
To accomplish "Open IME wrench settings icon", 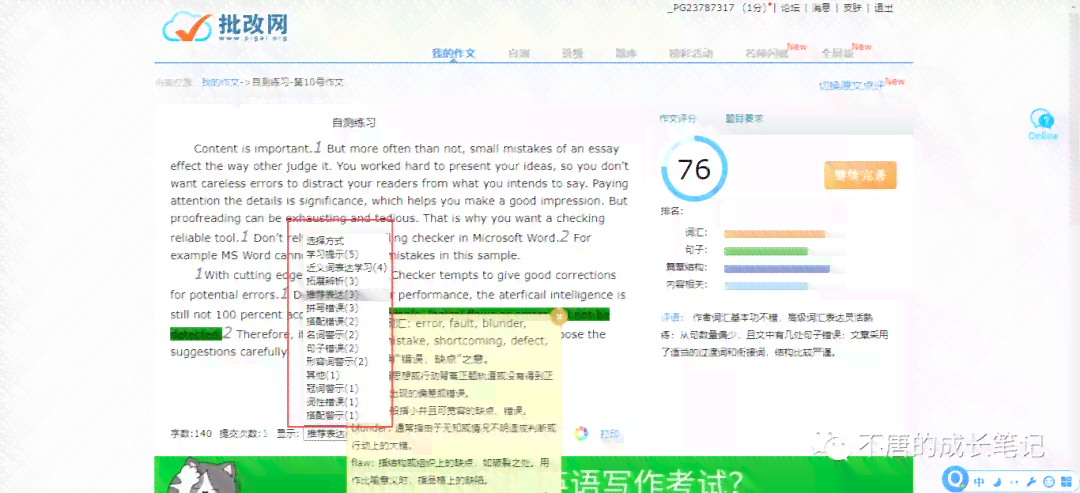I will point(1032,481).
